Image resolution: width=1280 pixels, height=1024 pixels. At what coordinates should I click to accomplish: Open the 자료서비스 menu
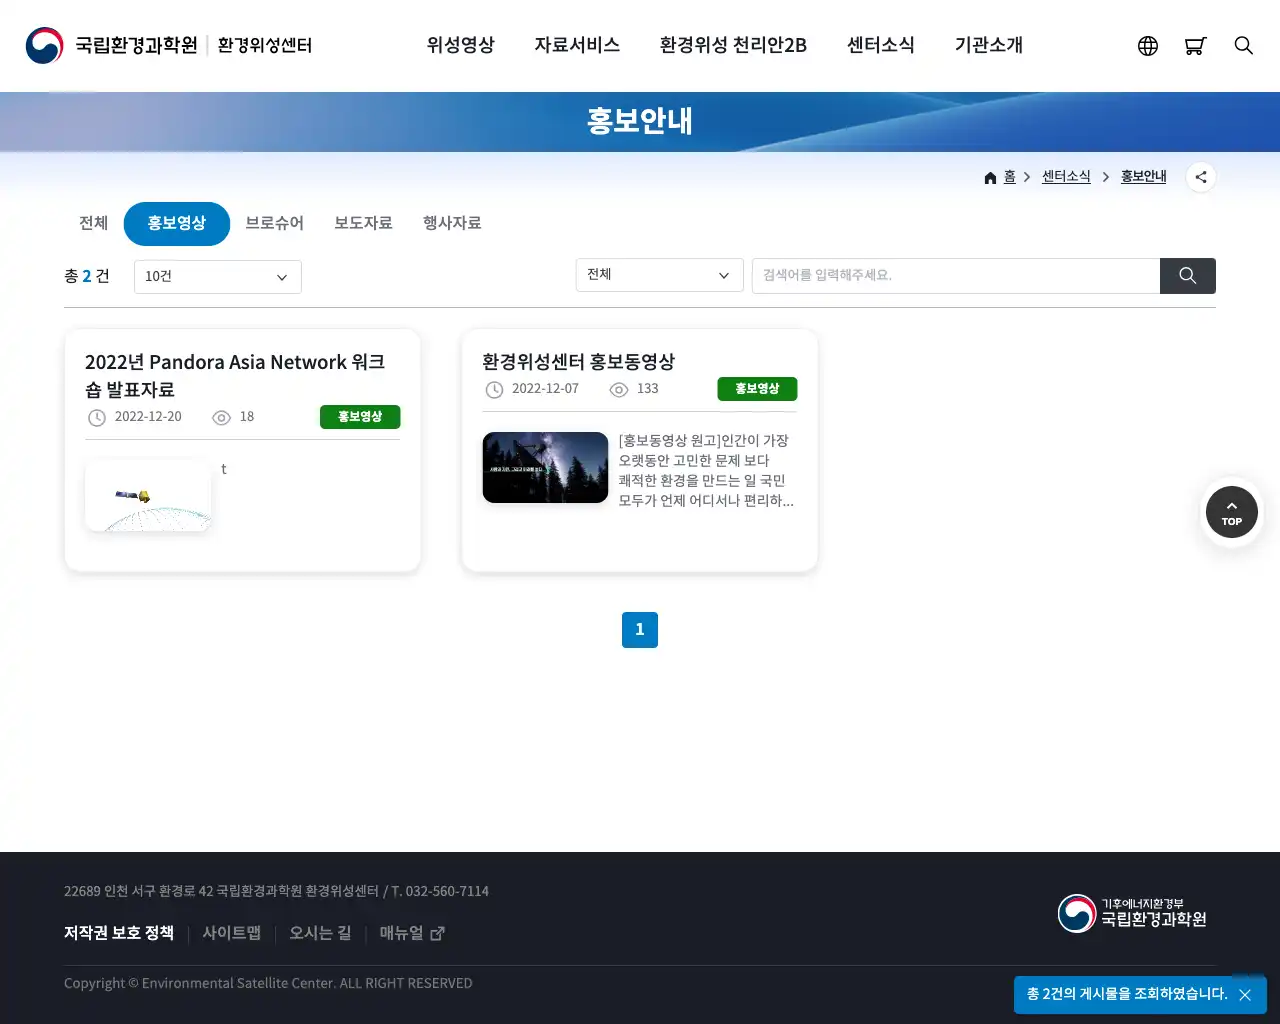577,46
